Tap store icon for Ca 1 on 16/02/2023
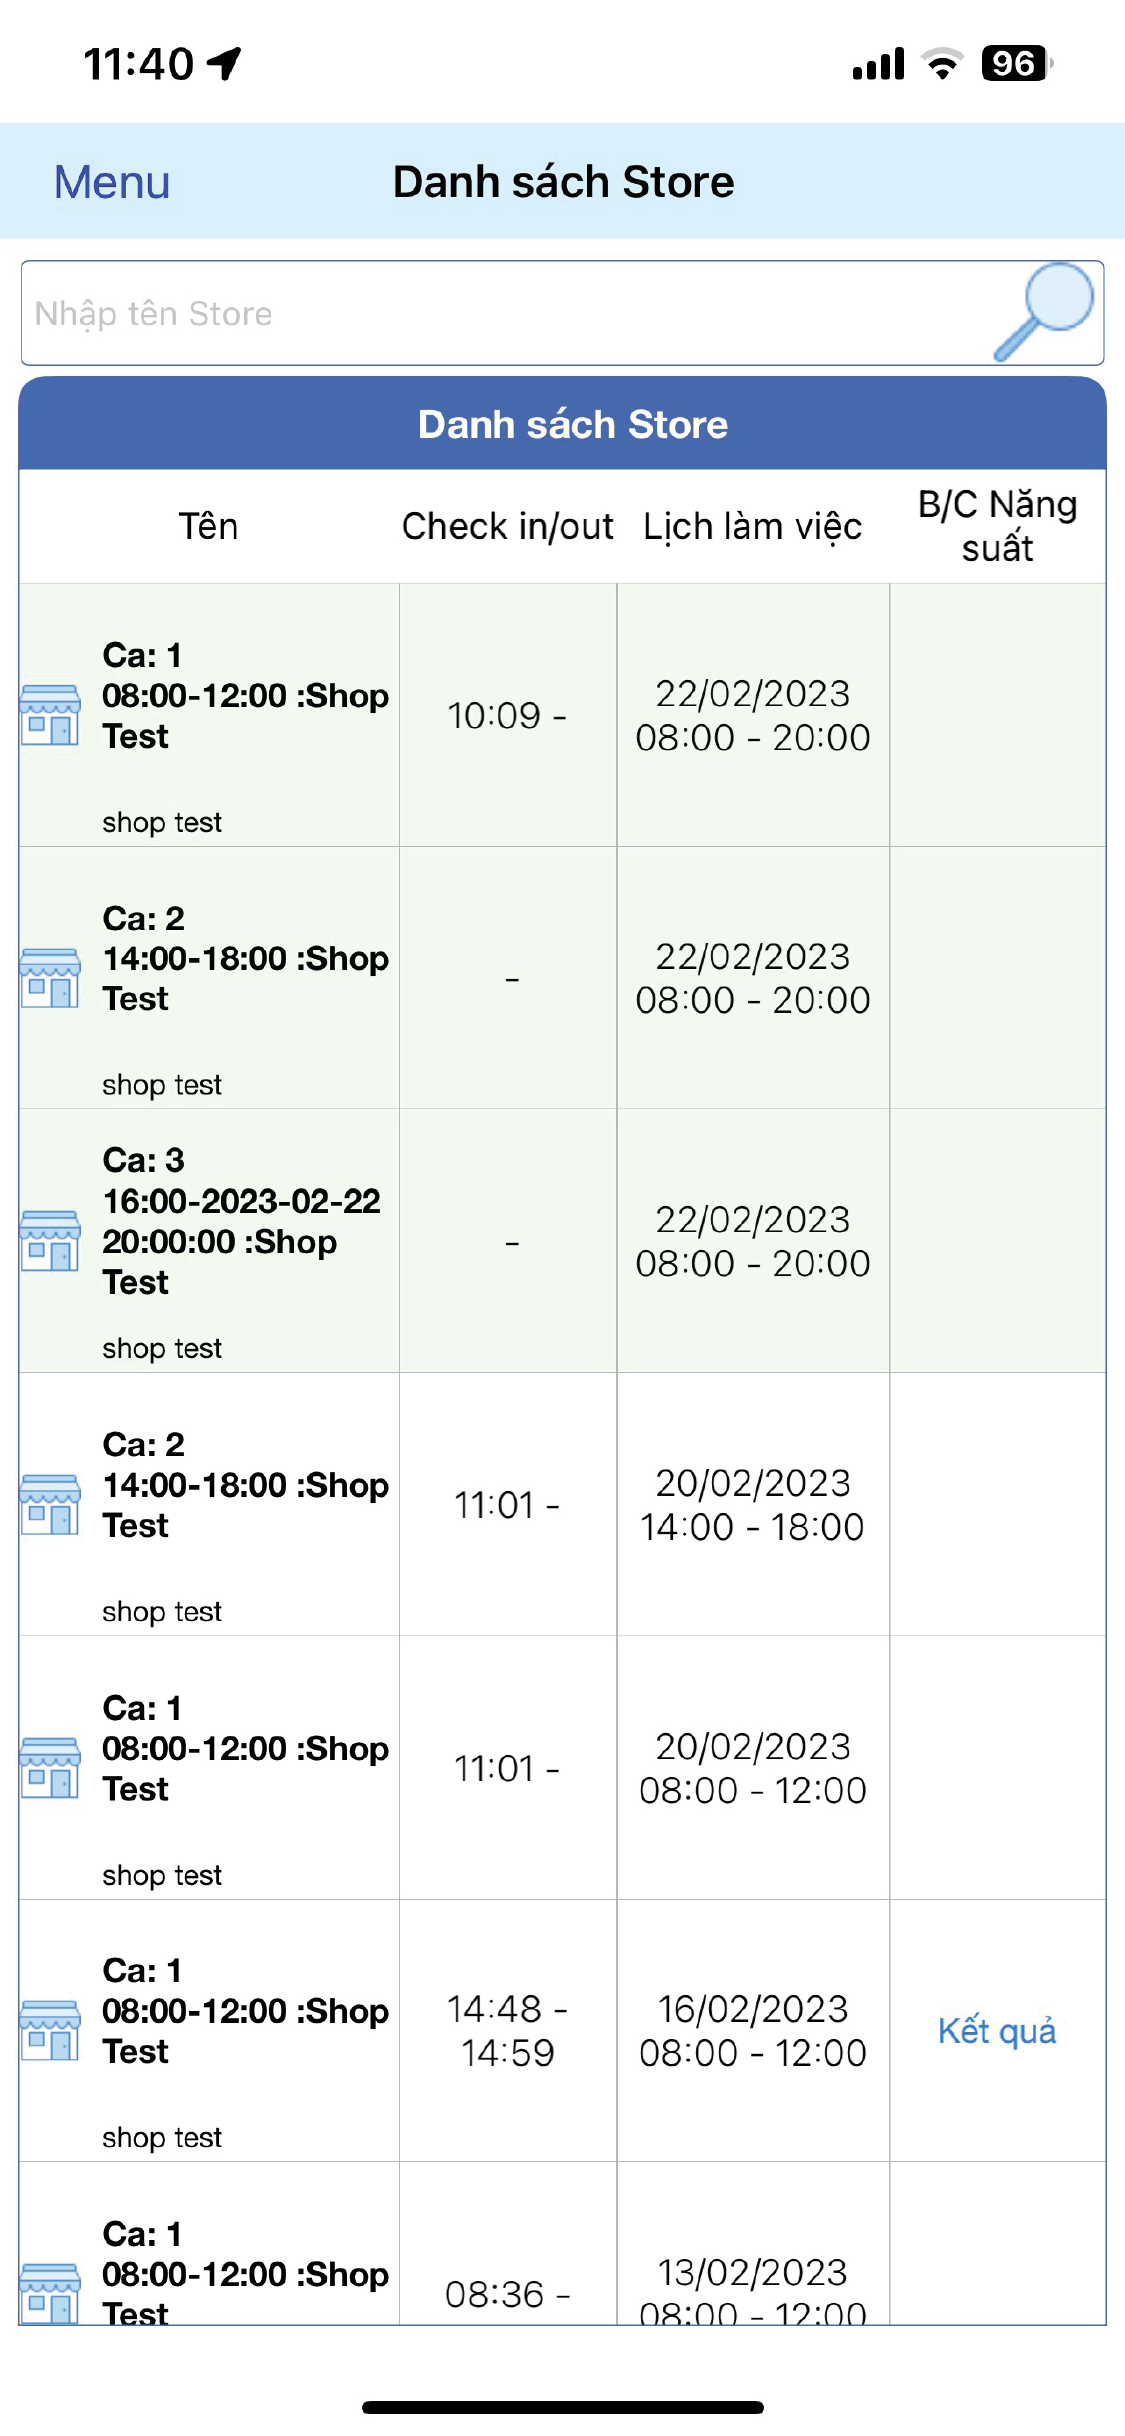This screenshot has width=1125, height=2436. 50,2030
